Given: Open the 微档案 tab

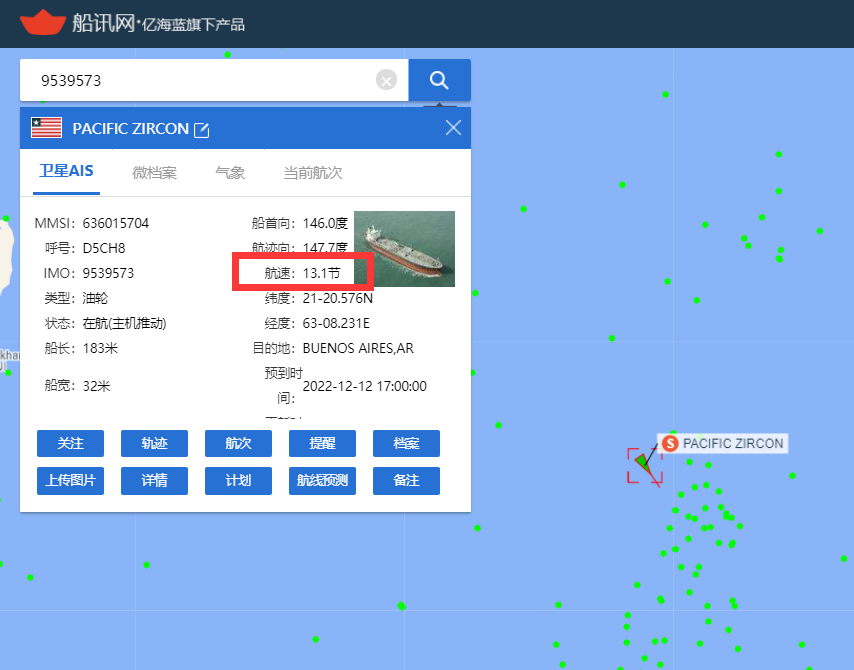Looking at the screenshot, I should pos(154,173).
